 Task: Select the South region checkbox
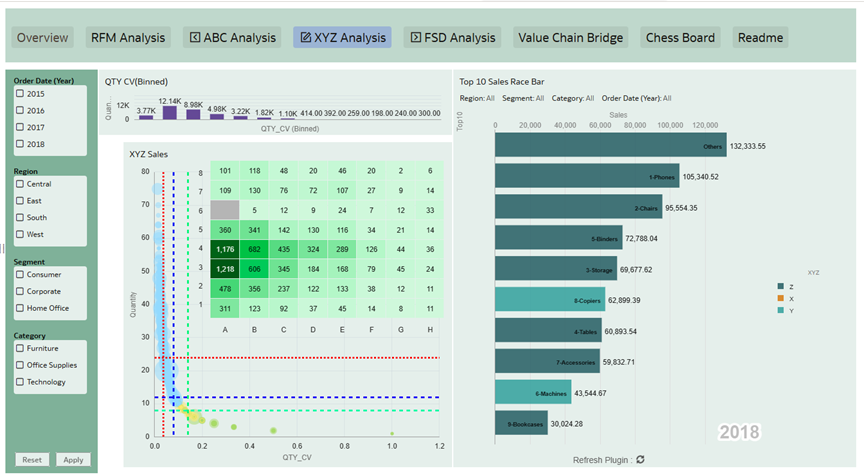point(20,218)
